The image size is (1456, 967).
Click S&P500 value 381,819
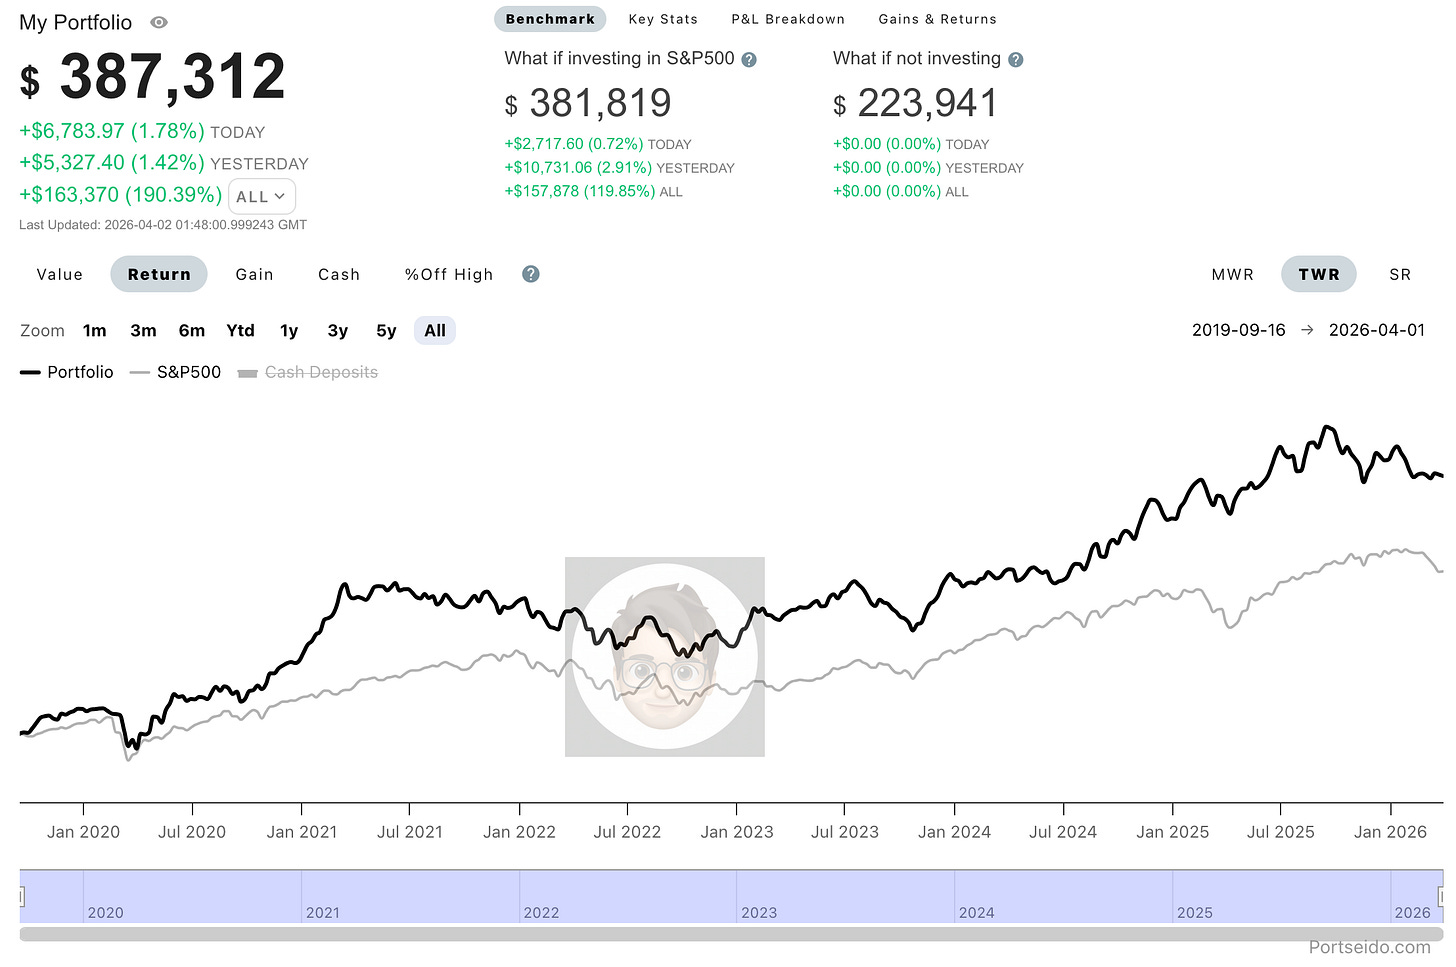point(601,103)
